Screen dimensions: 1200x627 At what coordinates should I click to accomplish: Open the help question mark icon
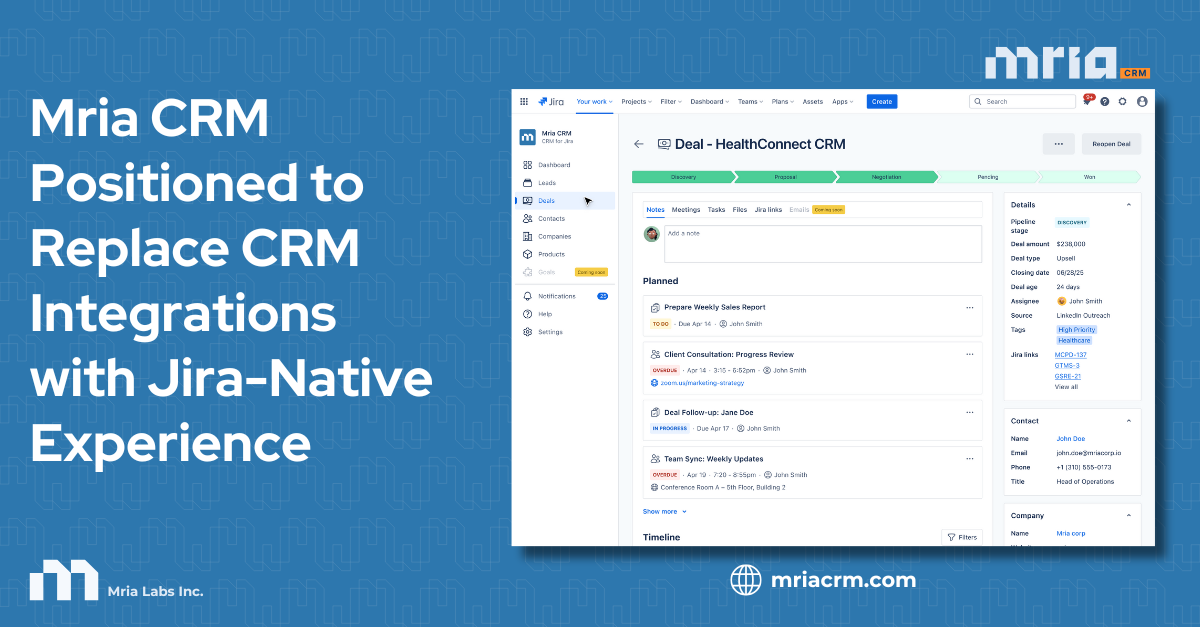coord(1105,101)
